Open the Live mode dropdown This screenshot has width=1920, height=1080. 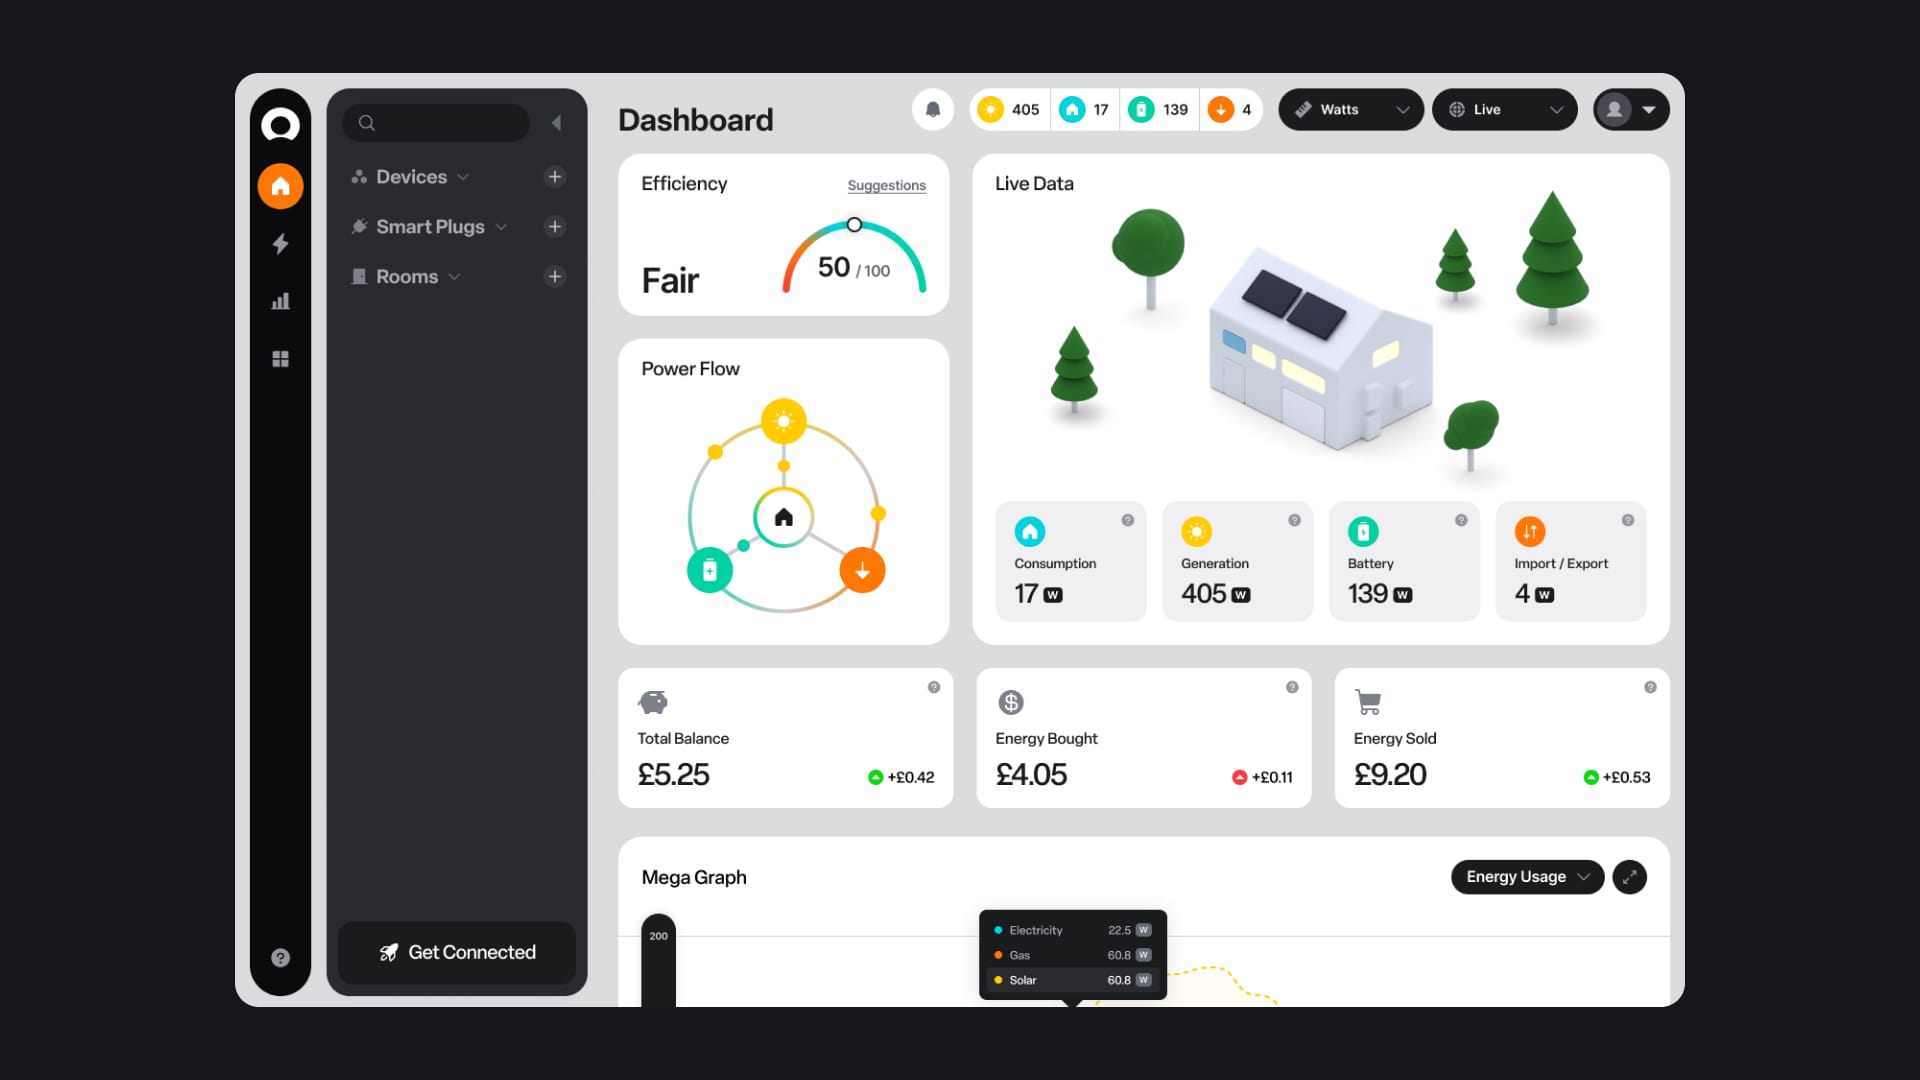pos(1504,110)
